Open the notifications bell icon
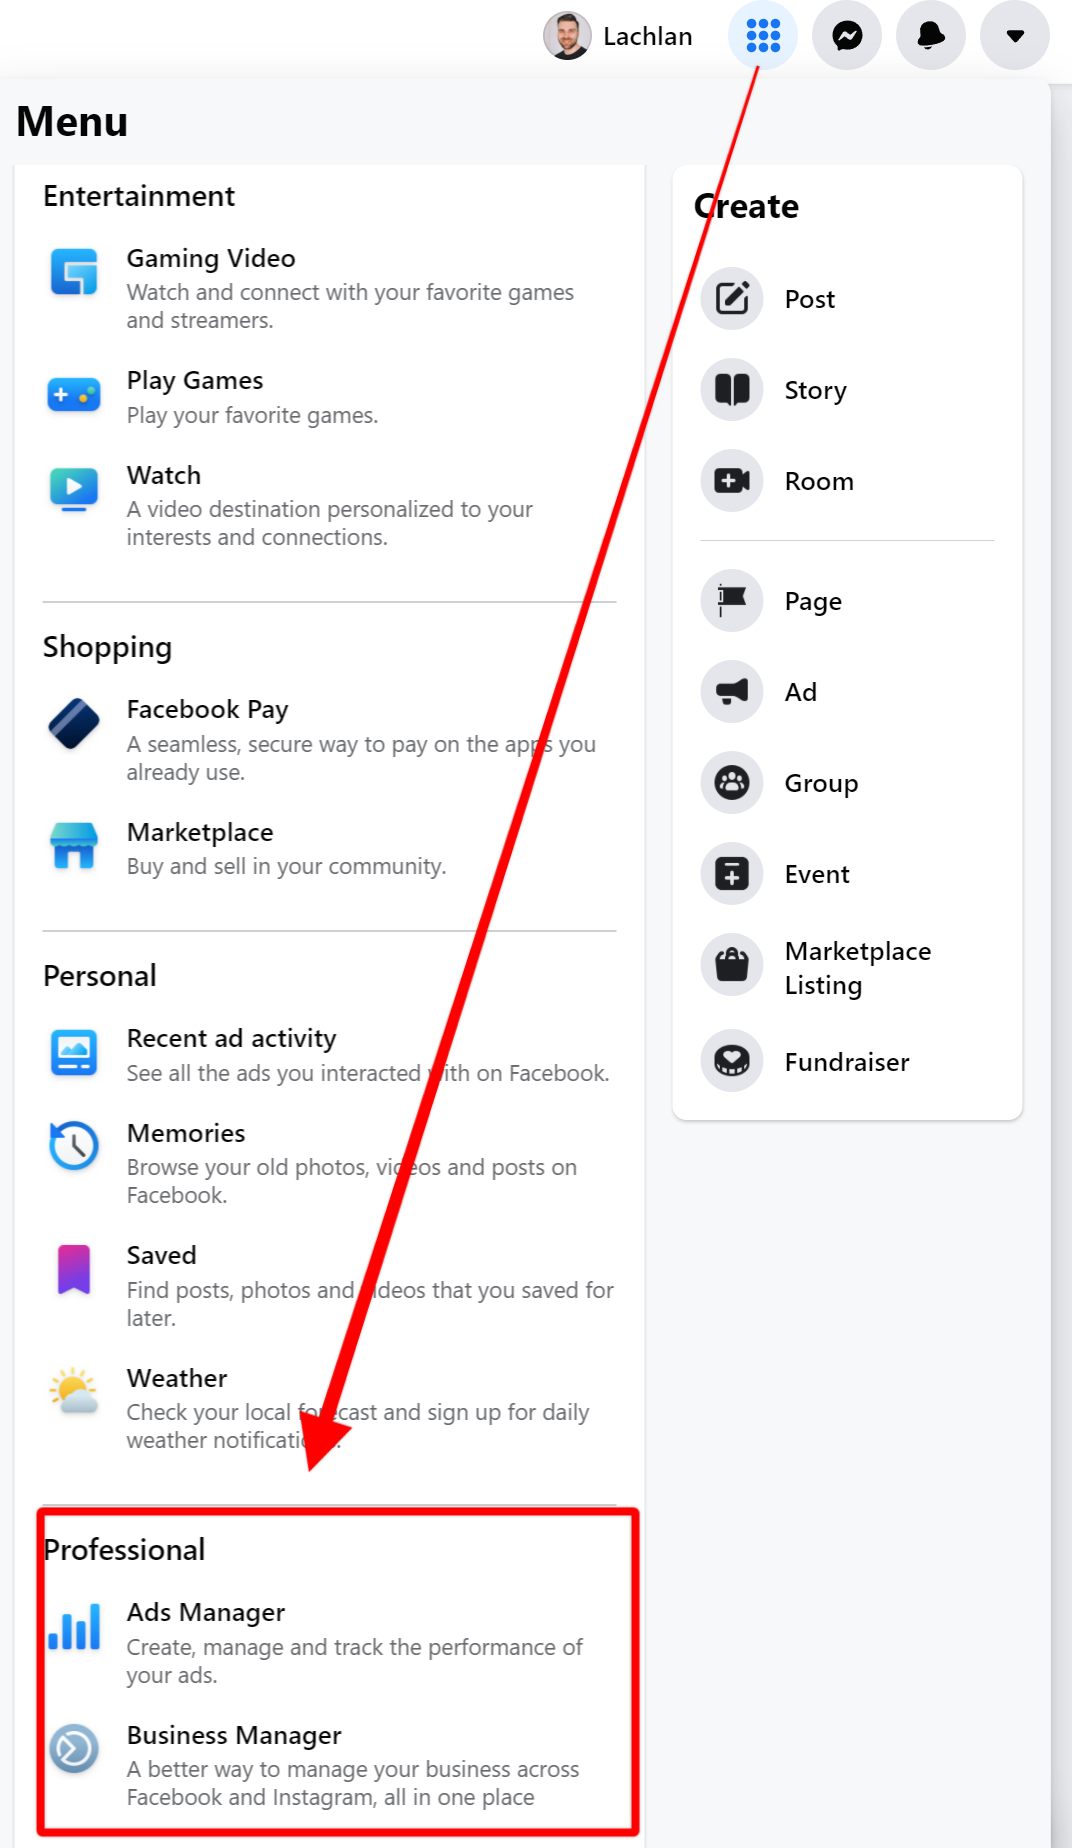Viewport: 1072px width, 1848px height. pyautogui.click(x=931, y=36)
